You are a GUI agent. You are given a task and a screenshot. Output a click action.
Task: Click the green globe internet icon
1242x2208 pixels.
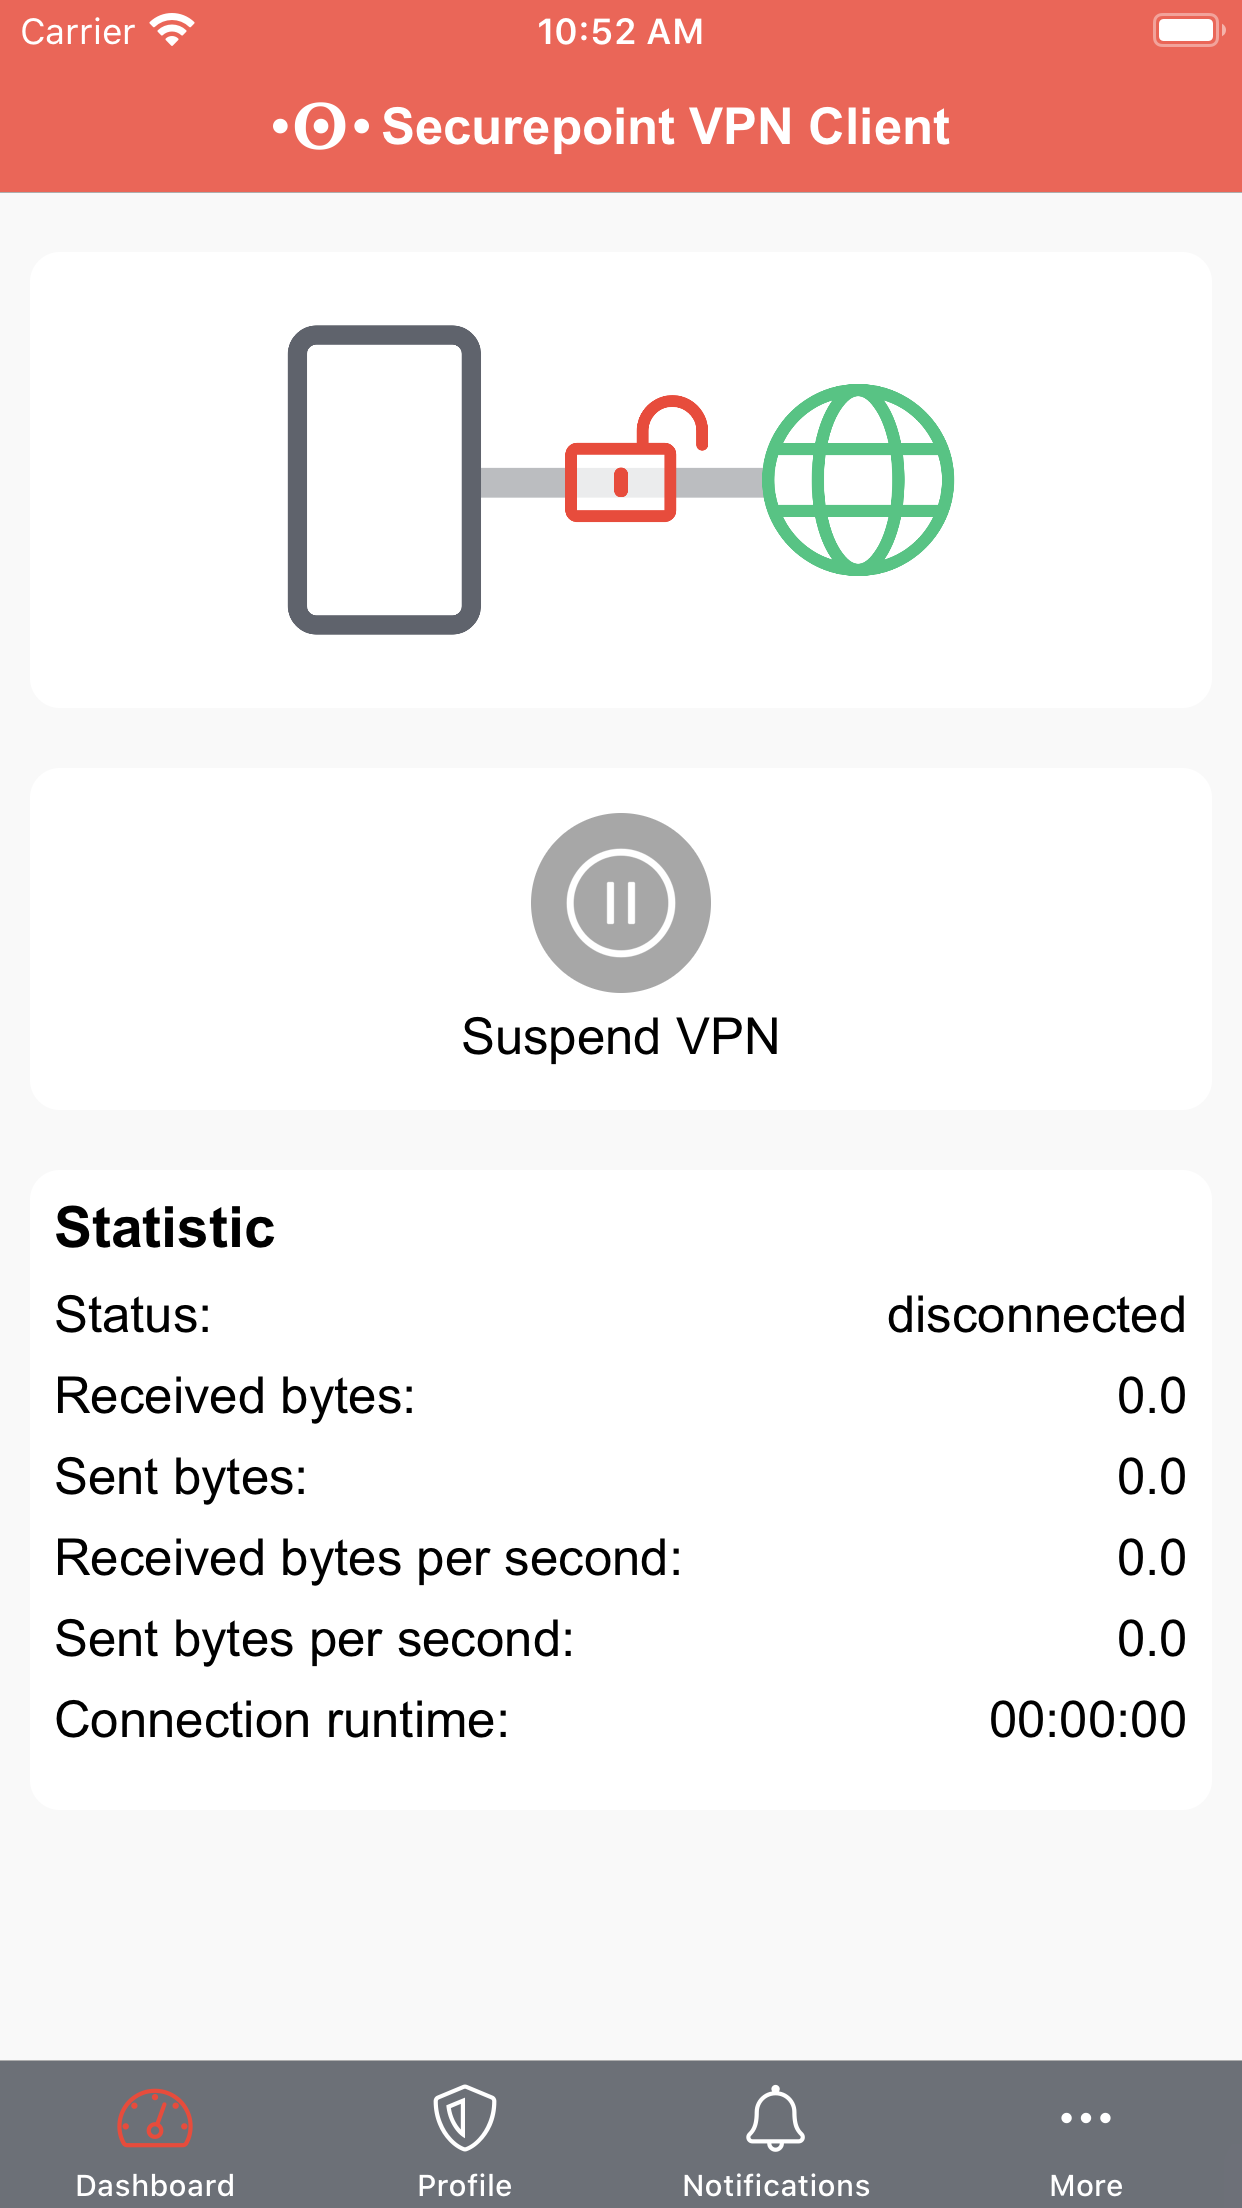click(858, 480)
